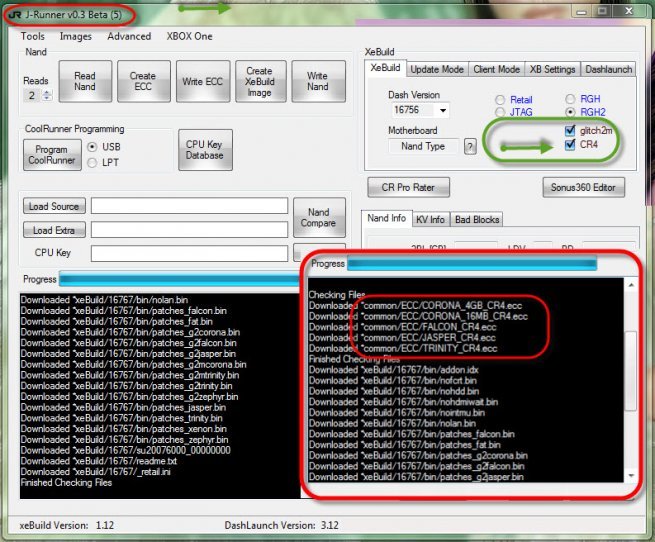
Task: Open the Advanced menu
Action: 129,36
